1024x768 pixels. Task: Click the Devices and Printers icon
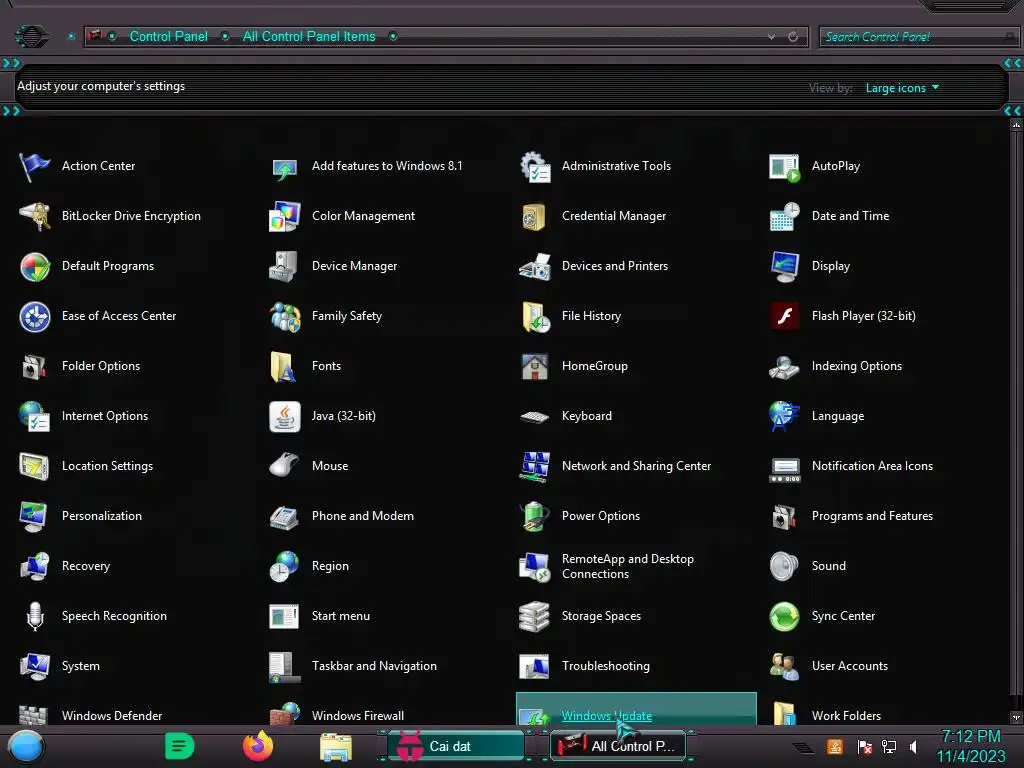point(535,266)
